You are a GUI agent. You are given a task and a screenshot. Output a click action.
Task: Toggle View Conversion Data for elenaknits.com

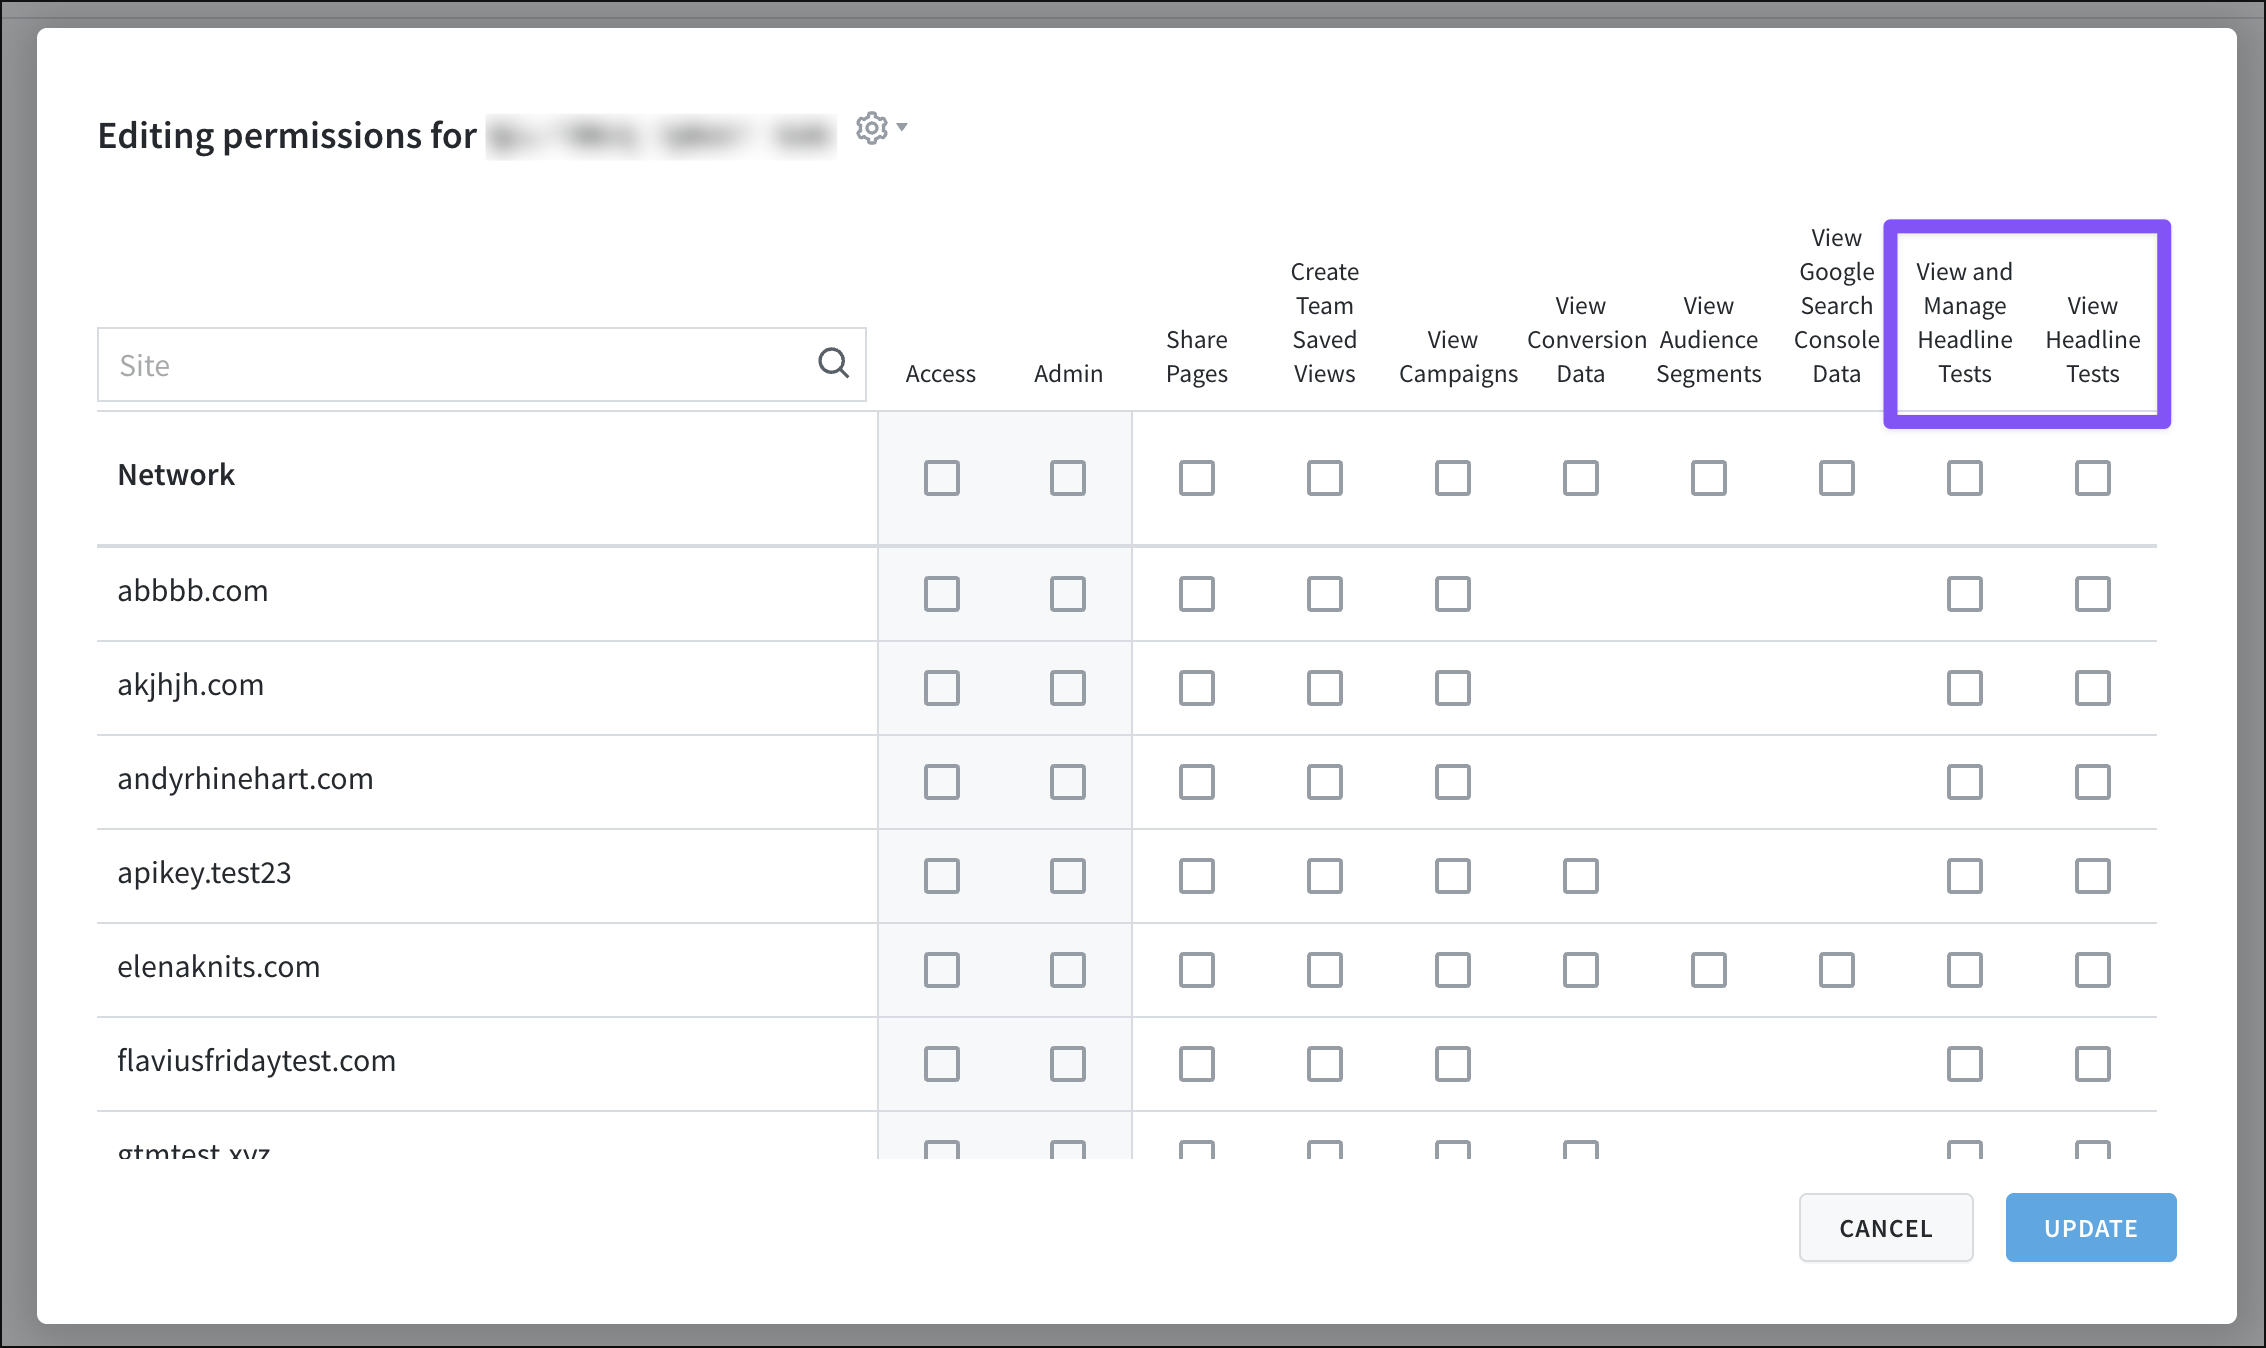coord(1581,970)
